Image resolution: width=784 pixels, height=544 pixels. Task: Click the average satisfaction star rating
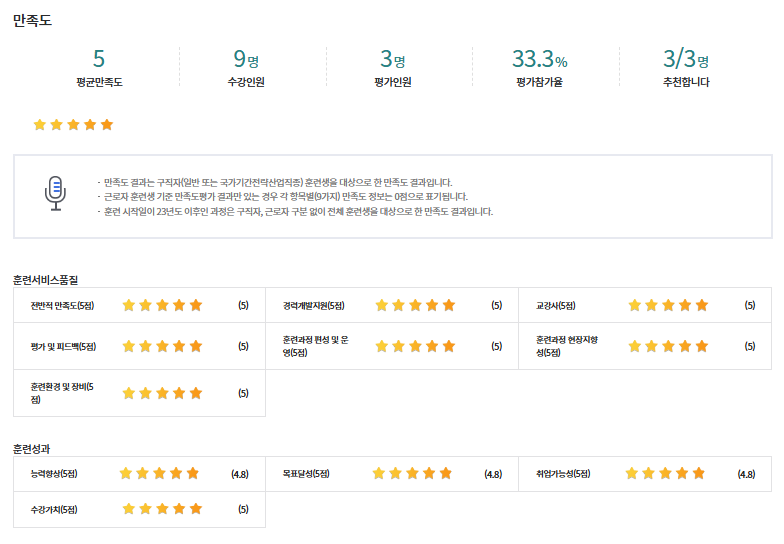click(74, 124)
